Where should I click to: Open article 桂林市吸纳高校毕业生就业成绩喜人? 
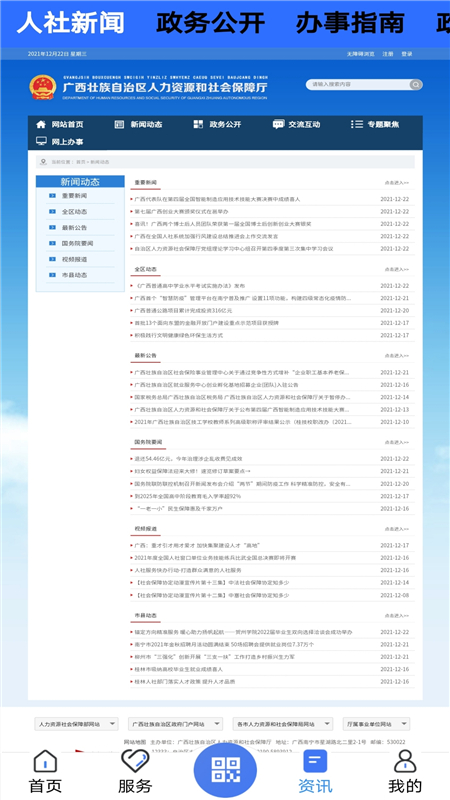(179, 669)
